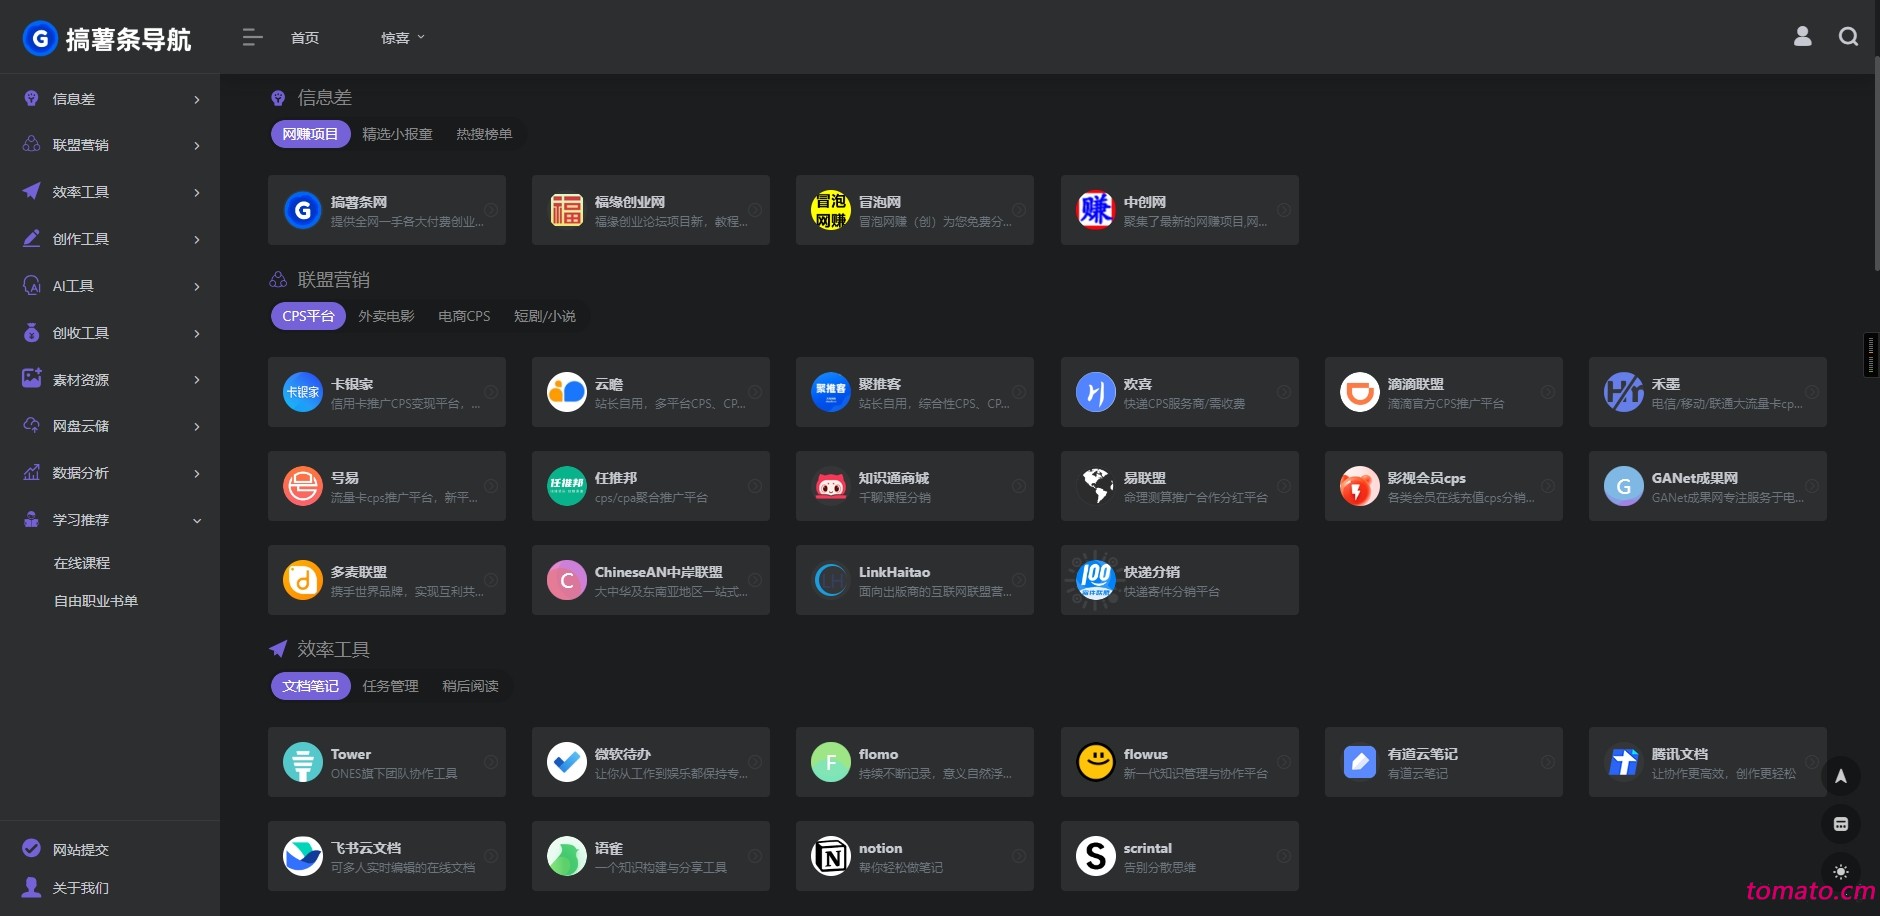
Task: Click the 语雀 card title
Action: (609, 848)
